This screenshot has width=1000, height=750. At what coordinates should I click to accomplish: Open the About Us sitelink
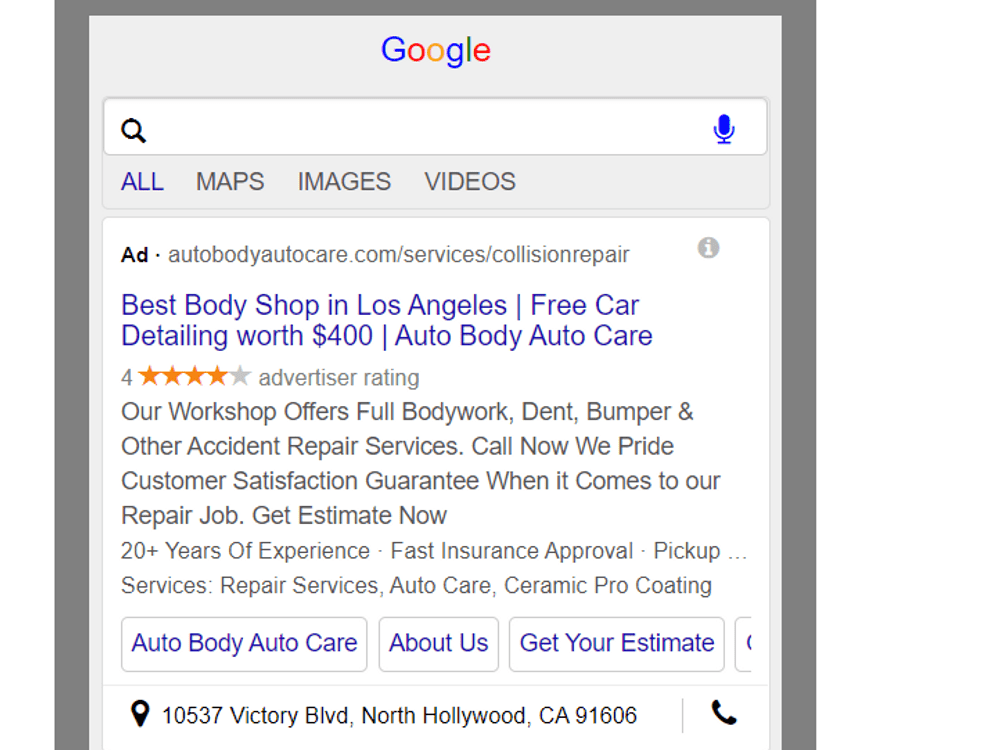439,643
